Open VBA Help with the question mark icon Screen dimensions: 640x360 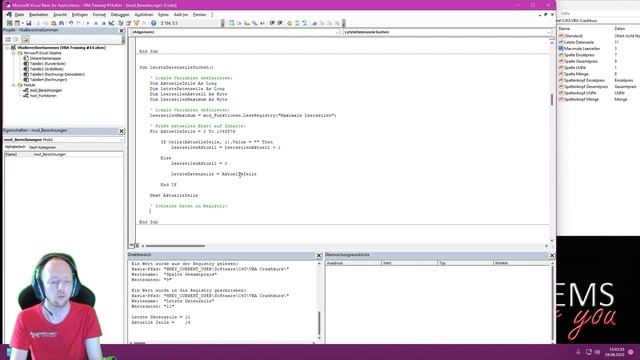click(x=153, y=23)
